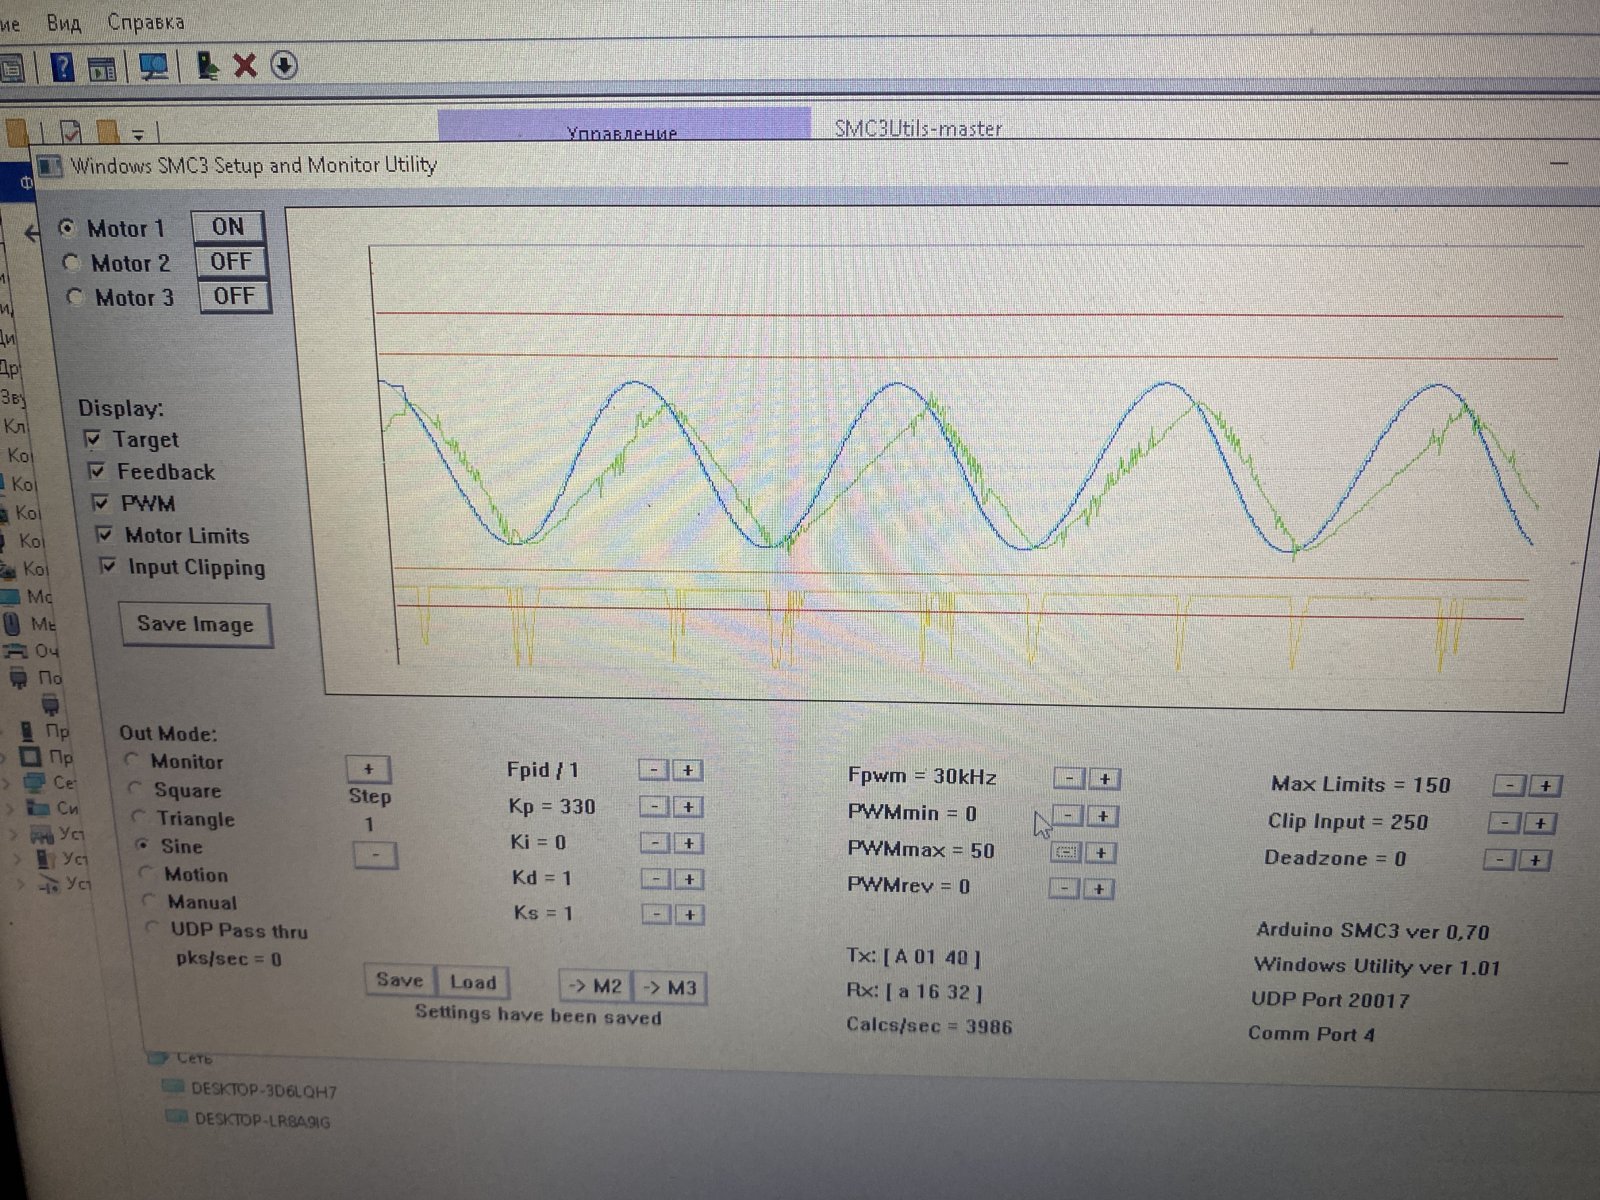Screen dimensions: 1600x1200
Task: Toggle the Input Clipping checkbox
Action: coord(108,566)
